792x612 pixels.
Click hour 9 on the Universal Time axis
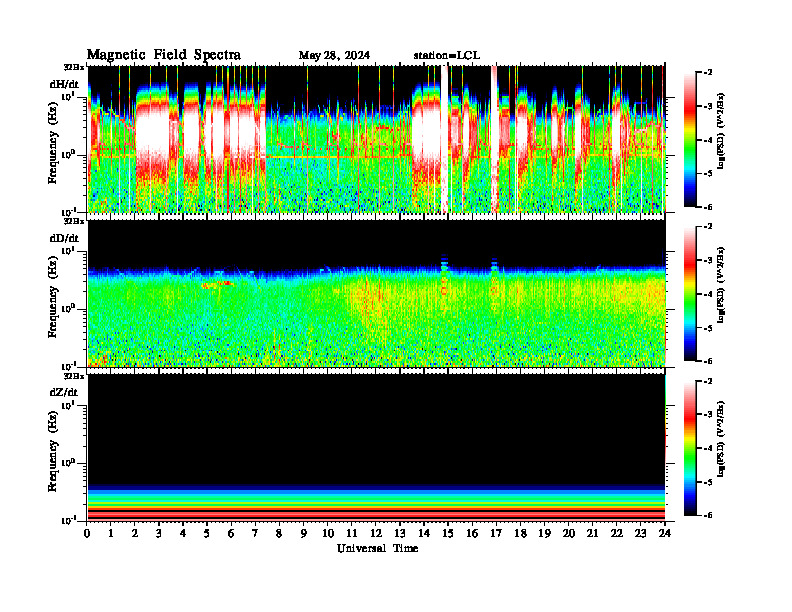tap(304, 533)
